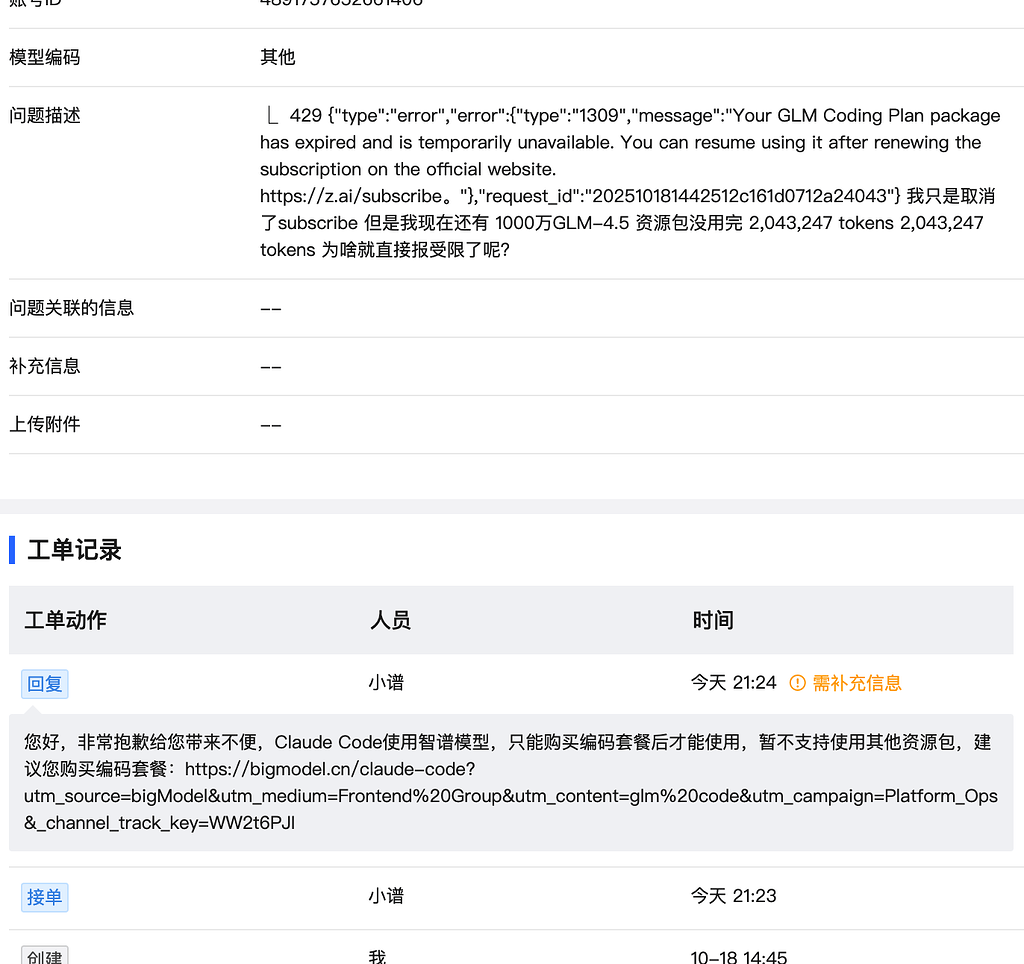Click 我 in the 创建 row
1024x964 pixels.
click(x=377, y=957)
